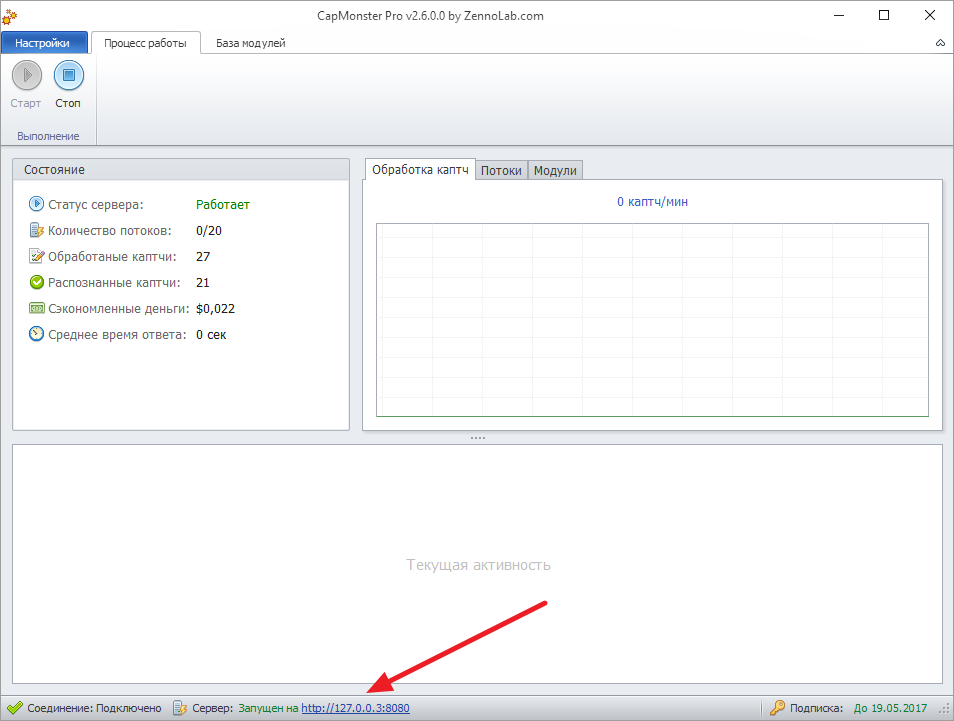Click the 0 каптч/мин chart title
Viewport: 954px width, 721px height.
click(652, 202)
